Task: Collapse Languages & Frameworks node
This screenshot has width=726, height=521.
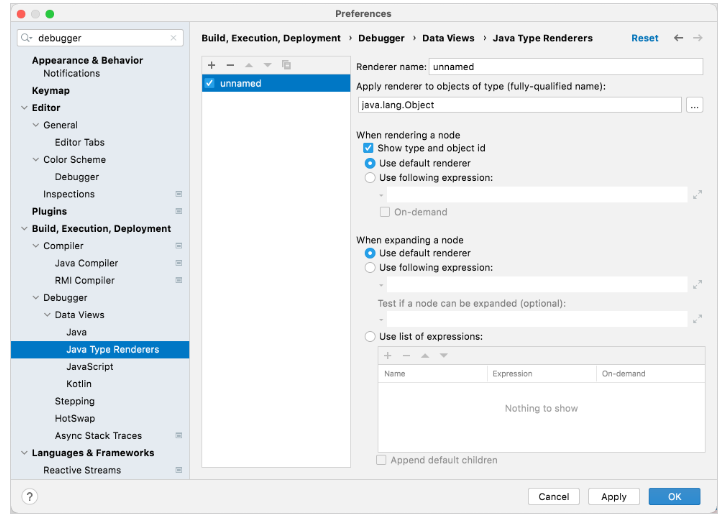Action: click(25, 453)
